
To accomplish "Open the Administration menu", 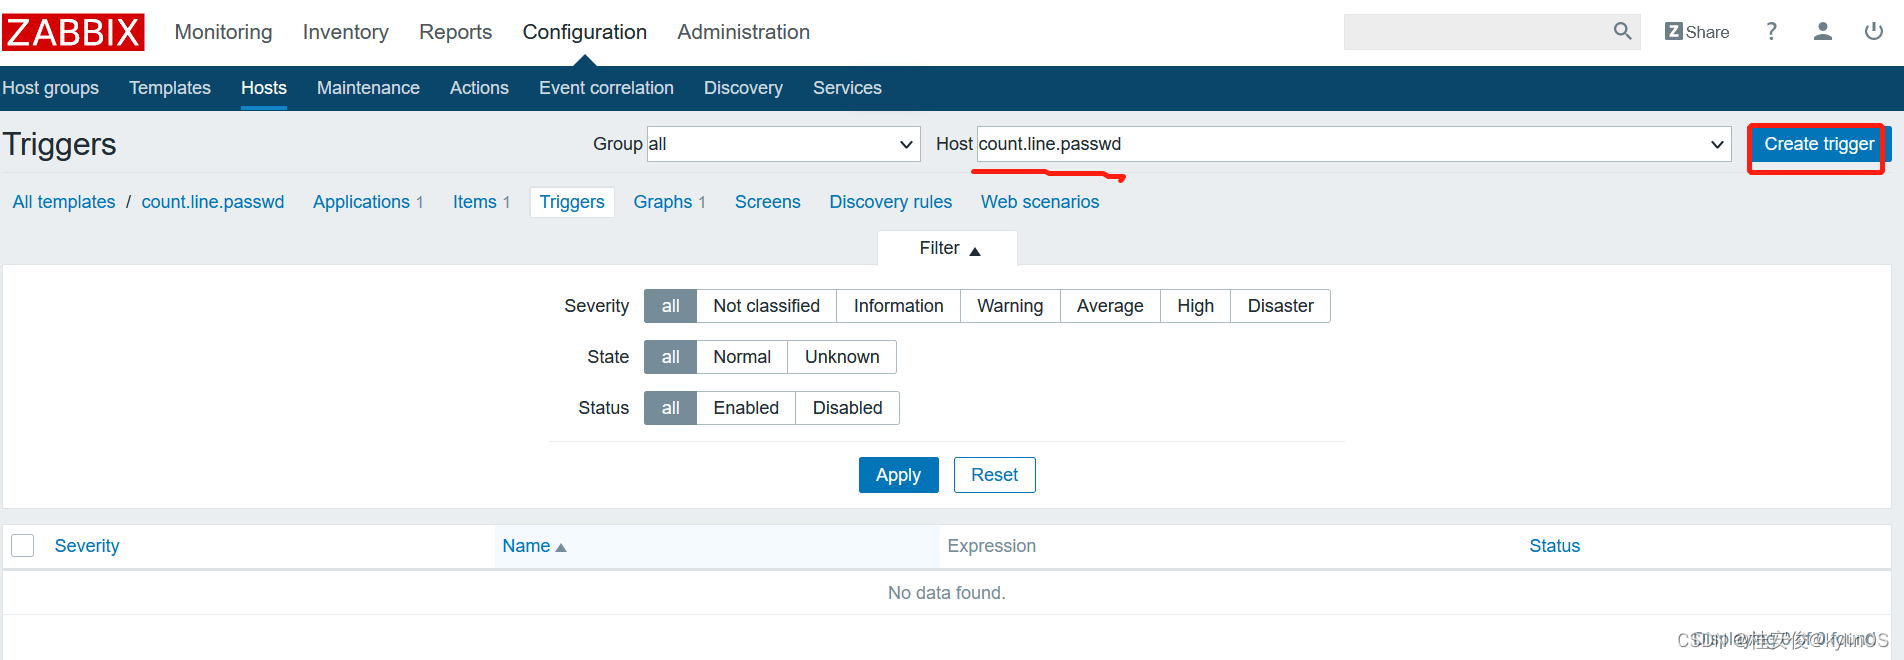I will [x=743, y=32].
